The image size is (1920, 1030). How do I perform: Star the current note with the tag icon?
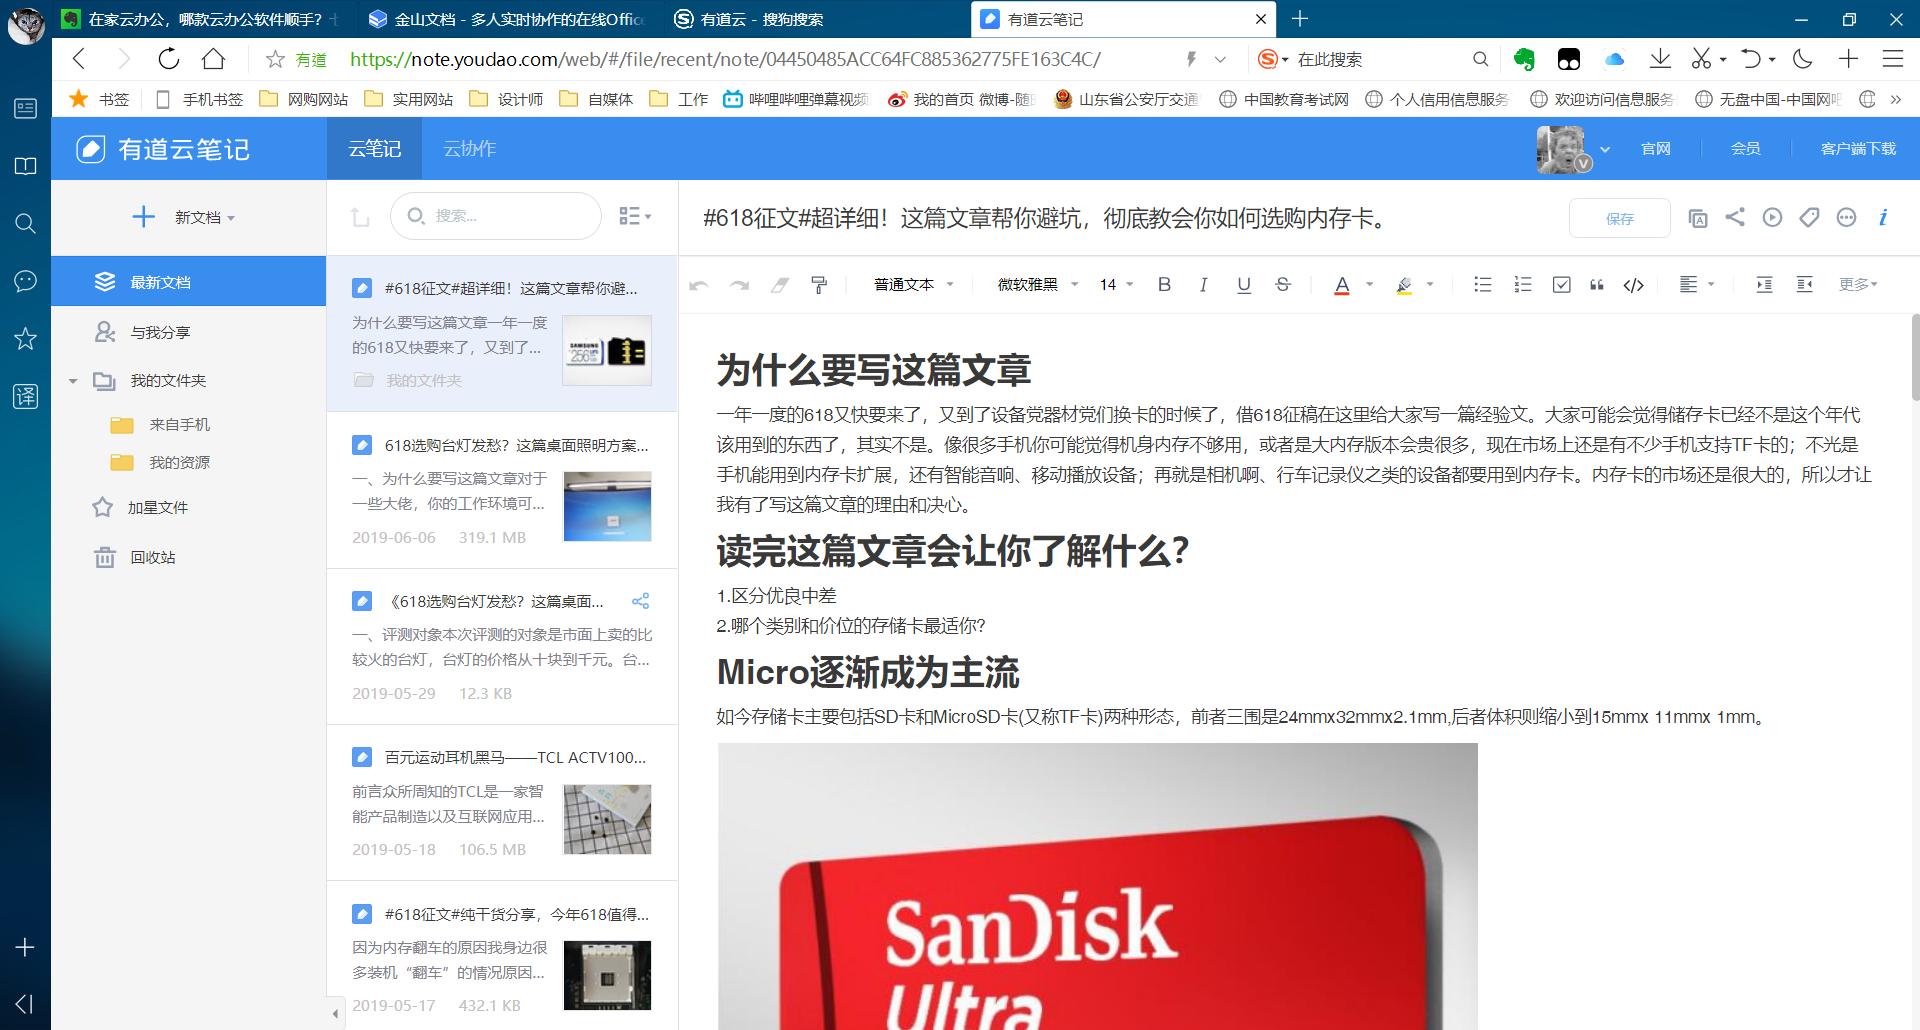pos(1808,218)
